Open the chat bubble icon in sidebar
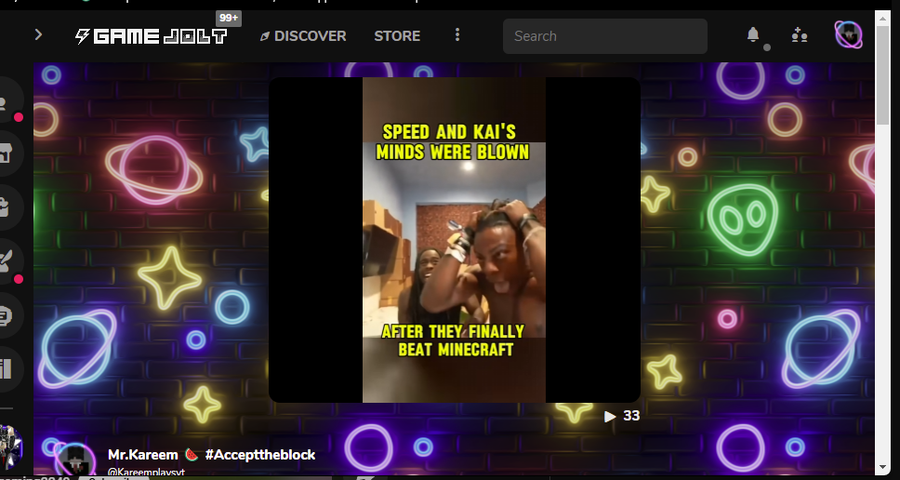 [x=6, y=316]
